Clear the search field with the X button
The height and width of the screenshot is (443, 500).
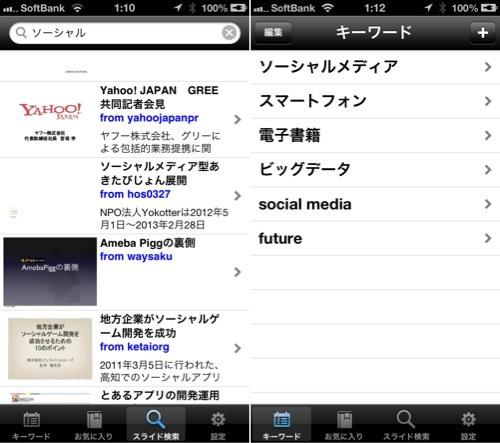coord(229,33)
